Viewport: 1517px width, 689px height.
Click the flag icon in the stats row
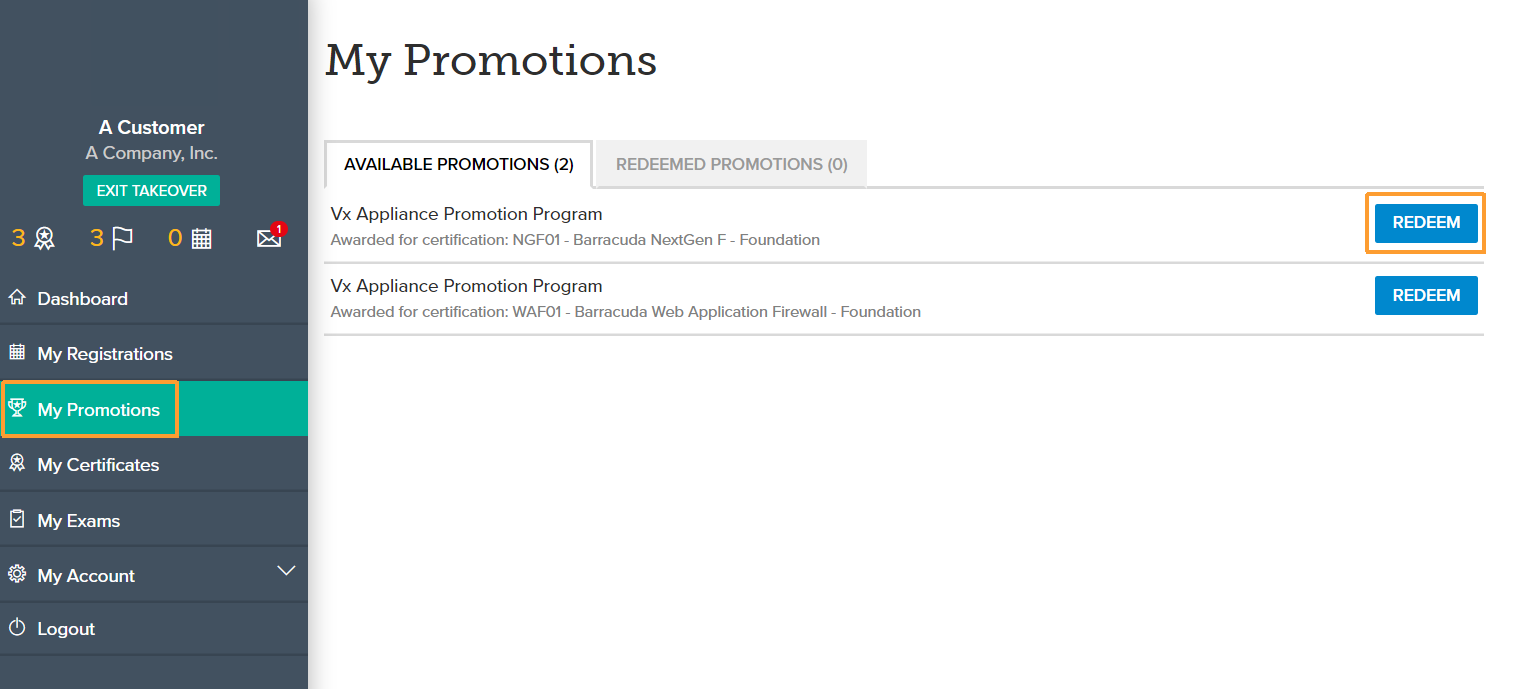pyautogui.click(x=122, y=238)
